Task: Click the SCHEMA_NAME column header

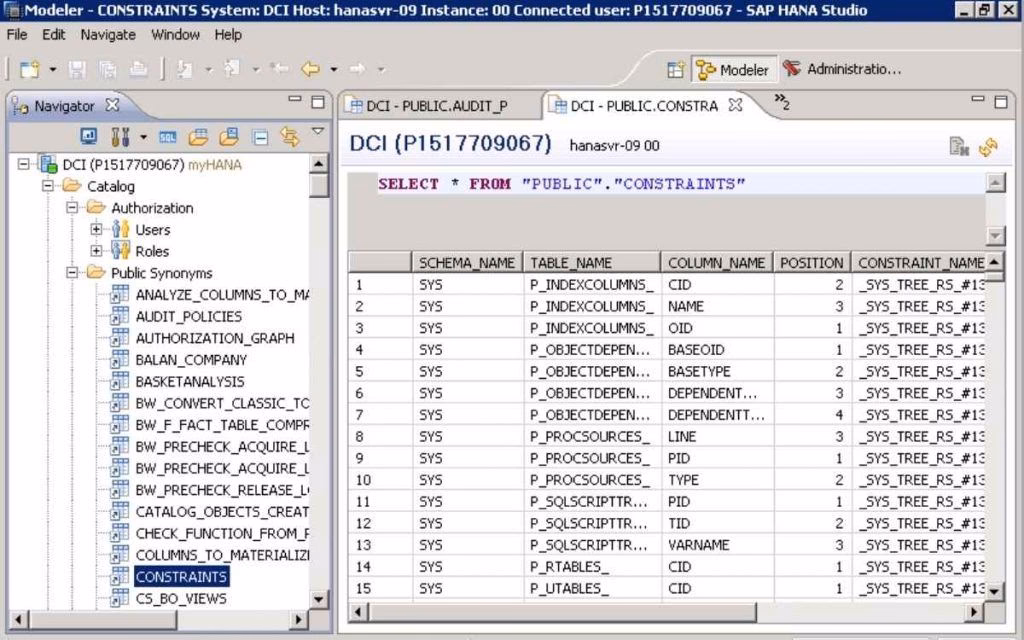Action: [x=467, y=263]
